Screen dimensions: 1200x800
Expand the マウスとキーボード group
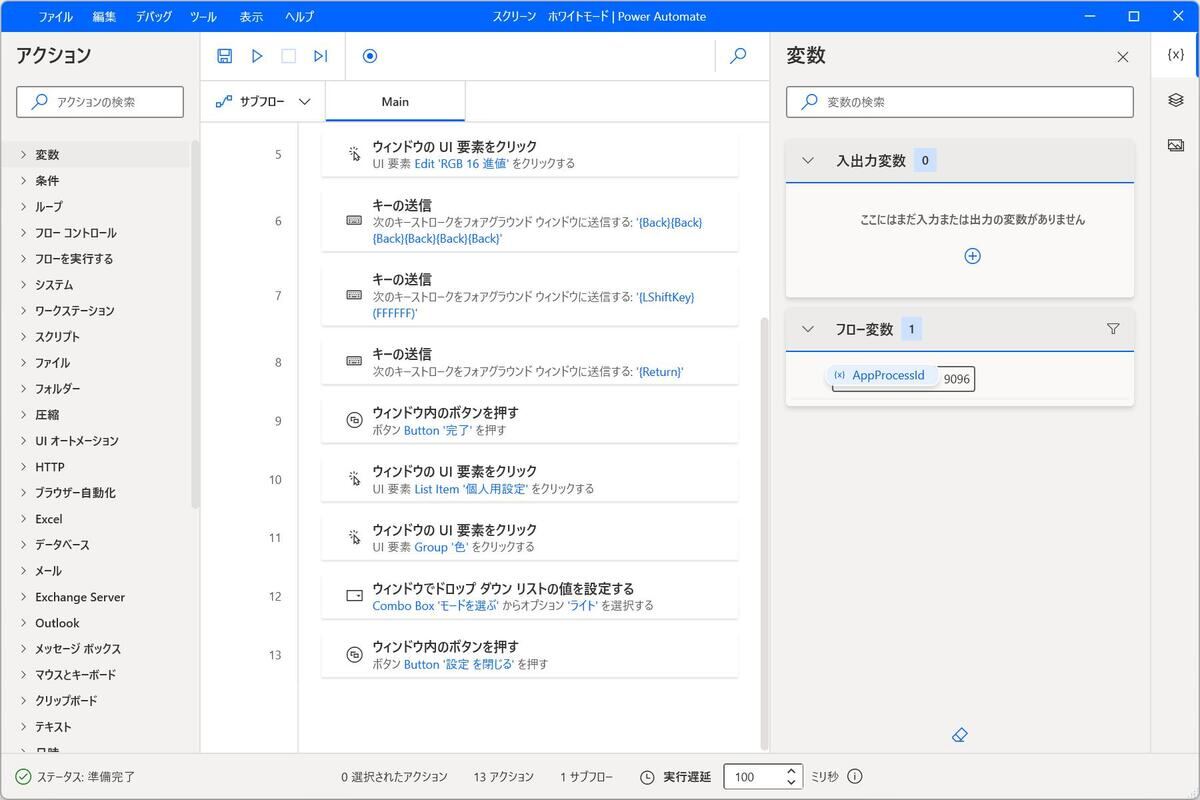point(23,675)
